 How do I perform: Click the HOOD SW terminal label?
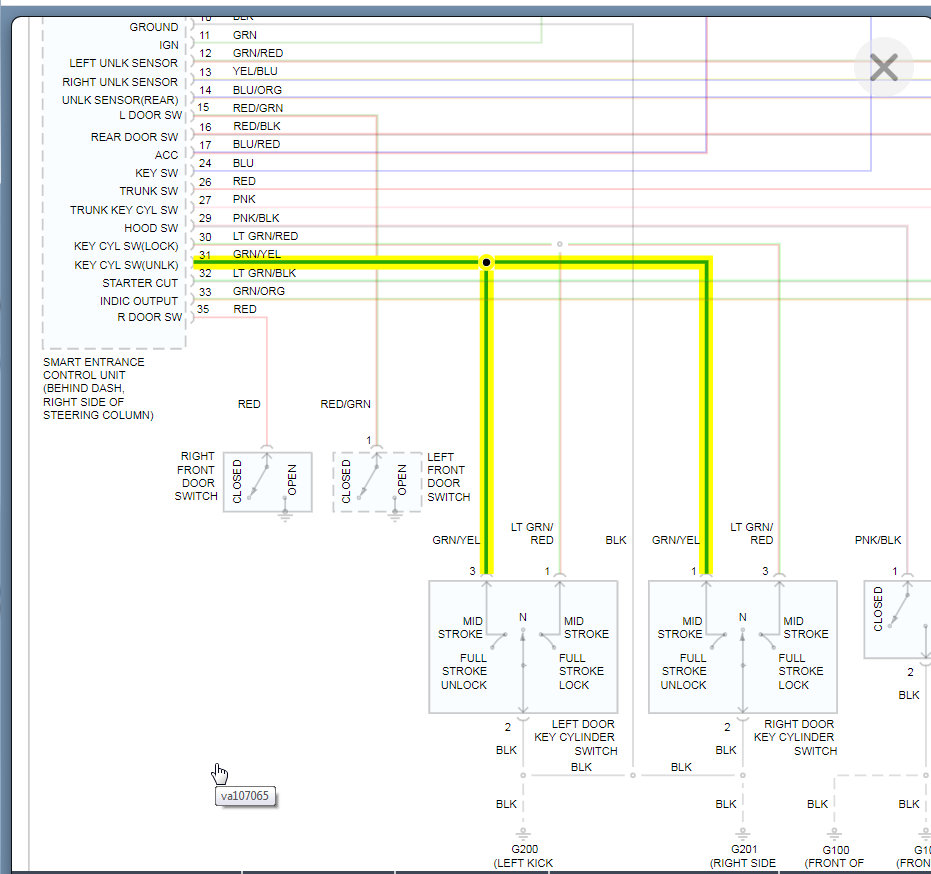click(x=151, y=228)
